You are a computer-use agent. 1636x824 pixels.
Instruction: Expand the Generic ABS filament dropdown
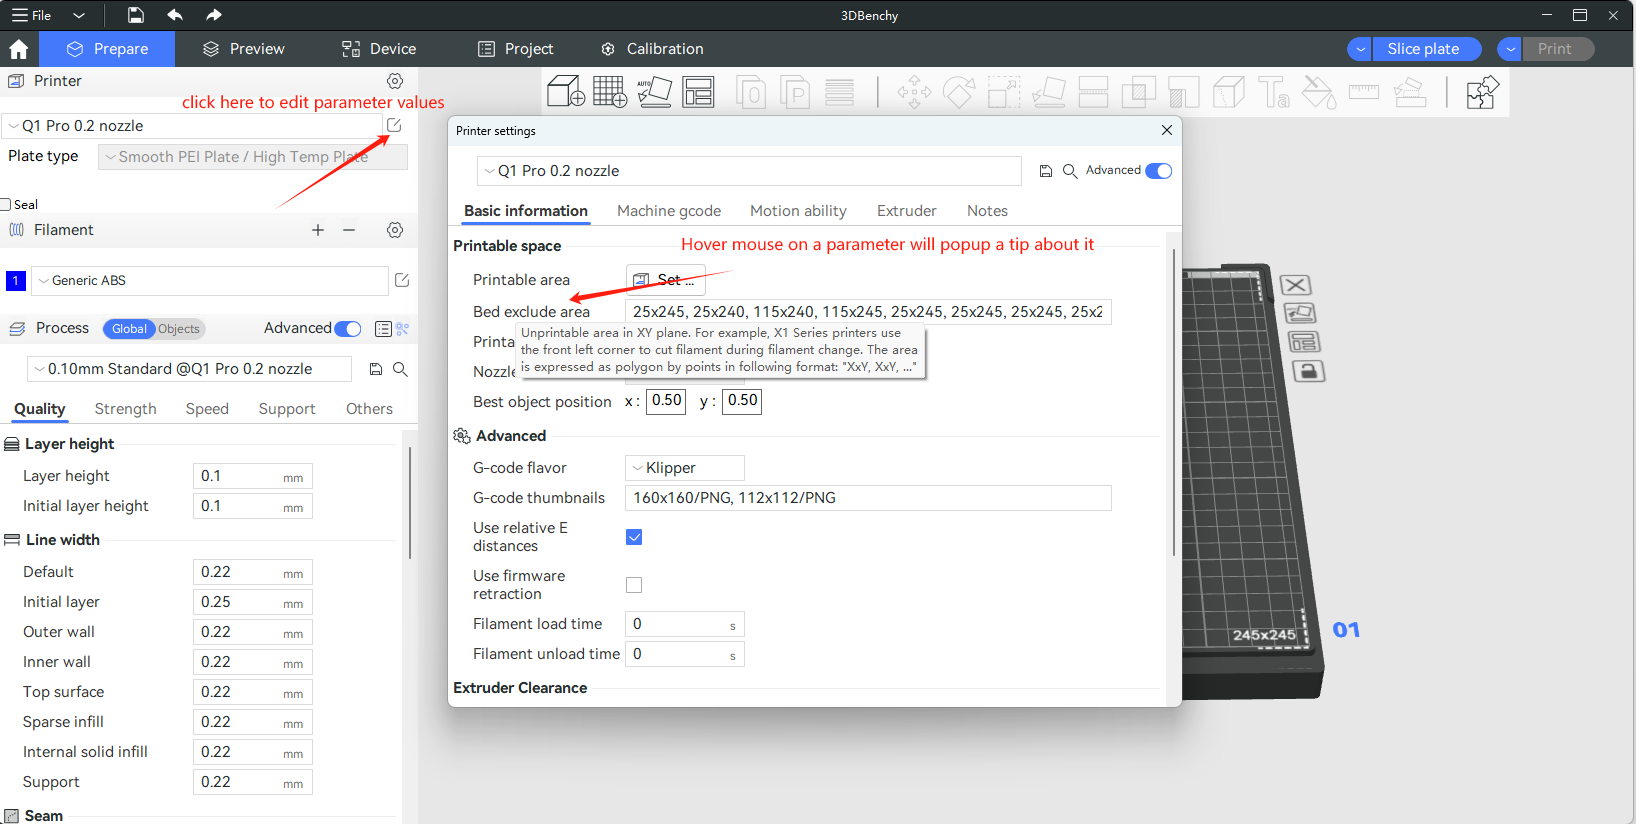[210, 281]
